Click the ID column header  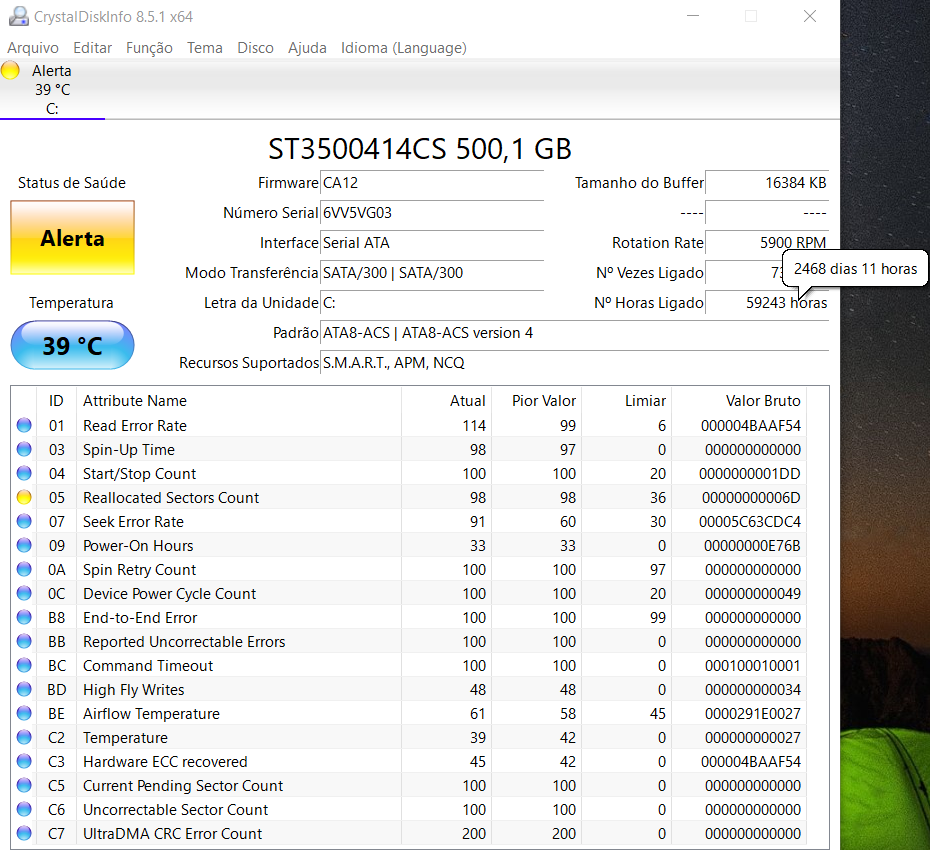56,401
